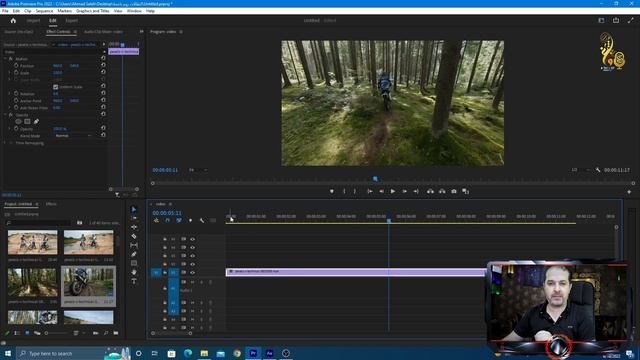
Task: Open Comparison View in Program monitor
Action: (x=465, y=191)
